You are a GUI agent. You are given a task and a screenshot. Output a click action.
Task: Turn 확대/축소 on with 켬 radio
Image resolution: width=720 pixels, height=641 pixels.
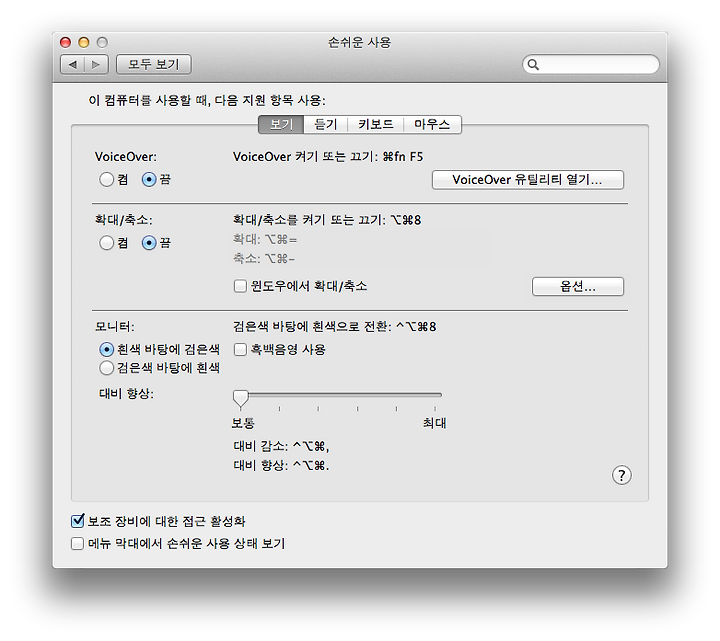coord(107,242)
